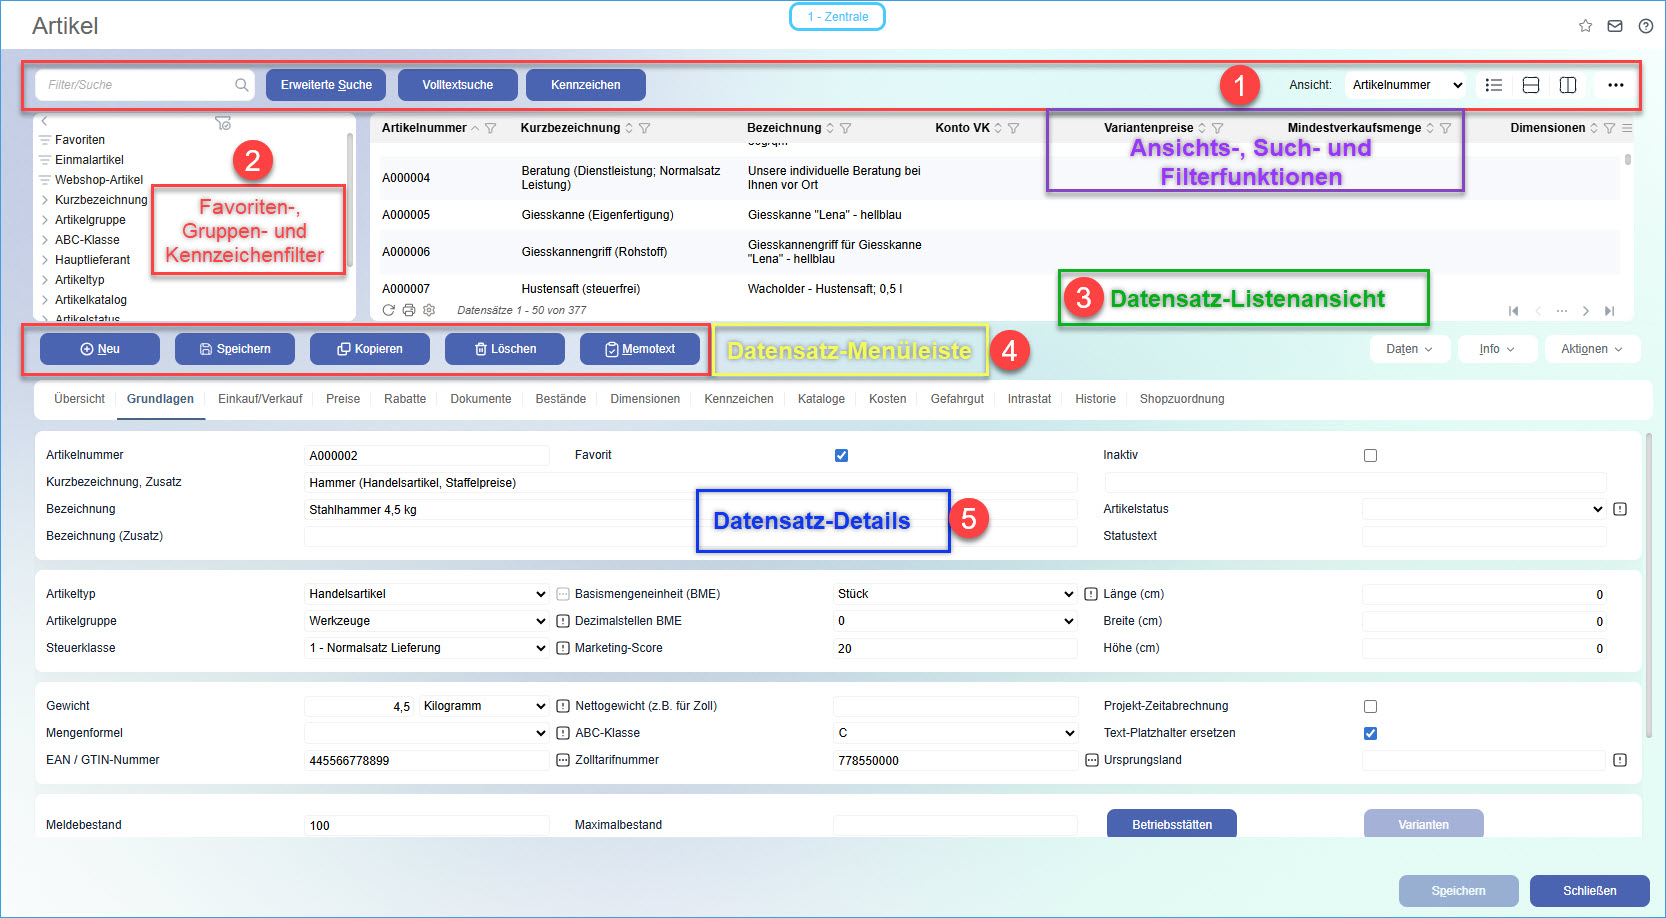Open the Ansicht dropdown
This screenshot has width=1666, height=918.
pyautogui.click(x=1406, y=85)
